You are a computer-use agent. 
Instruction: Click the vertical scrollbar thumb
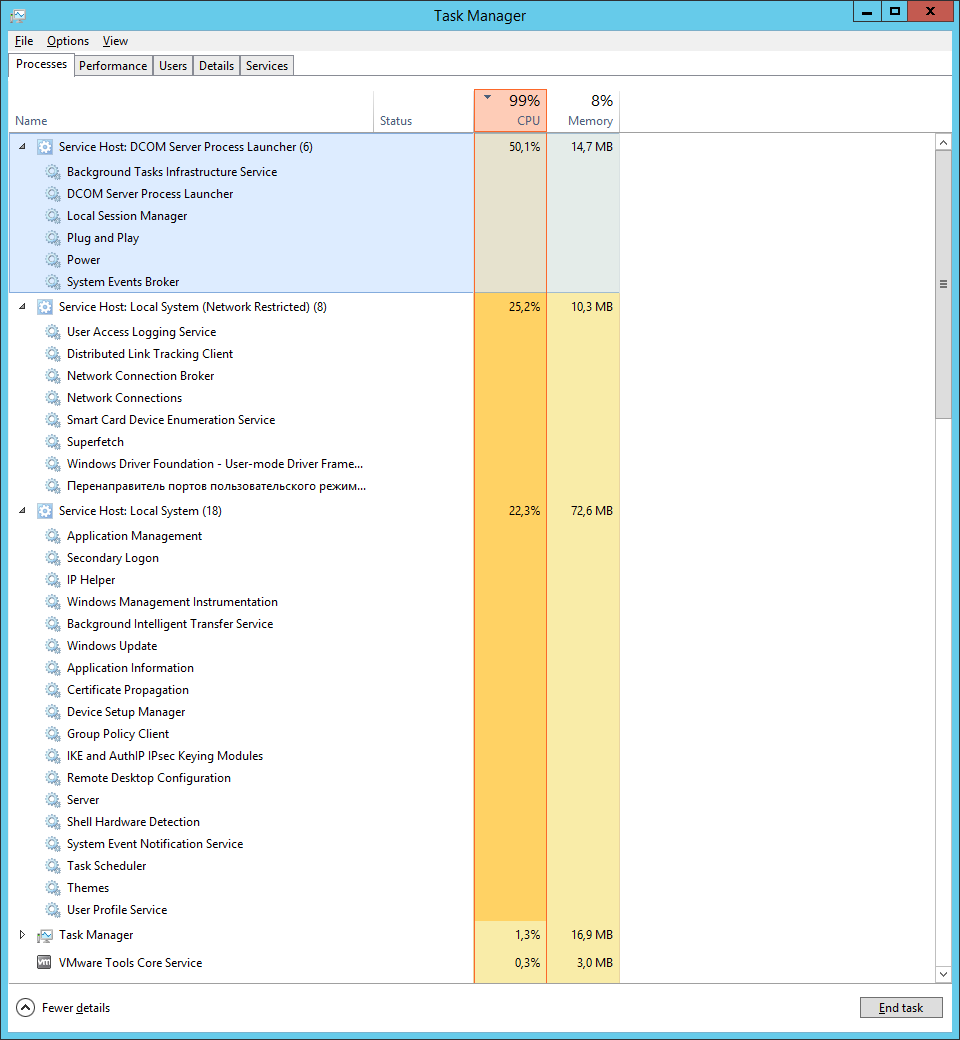943,284
